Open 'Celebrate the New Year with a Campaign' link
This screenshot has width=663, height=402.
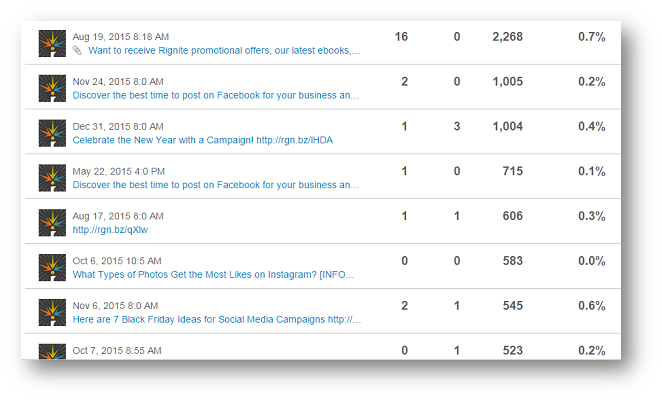[x=203, y=140]
